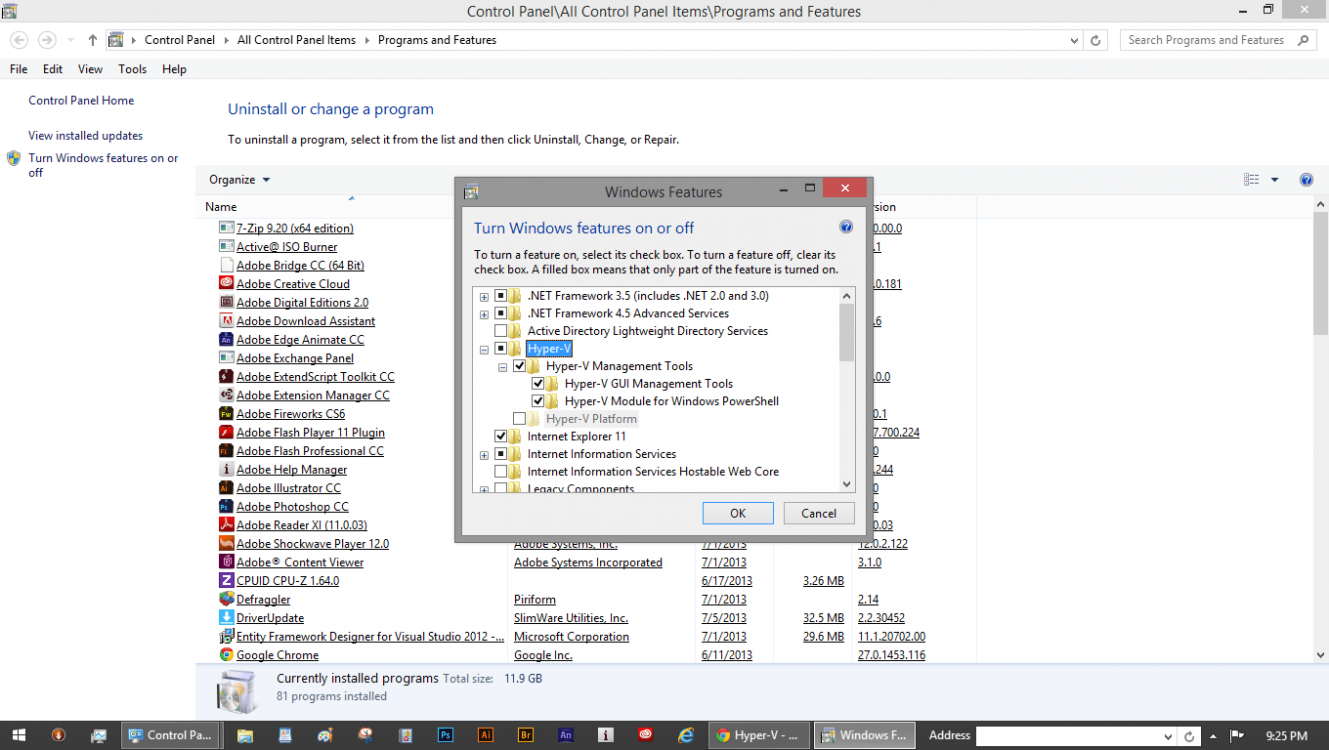Click the Adobe Flash Player 11 Plugin icon
Viewport: 1329px width, 750px height.
point(227,432)
